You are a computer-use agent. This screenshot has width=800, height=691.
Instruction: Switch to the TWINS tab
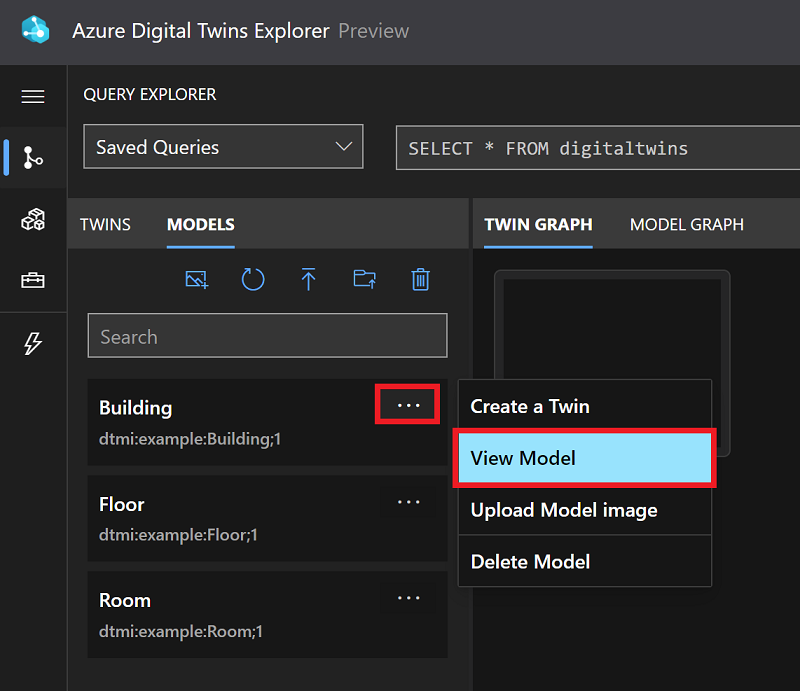[105, 225]
